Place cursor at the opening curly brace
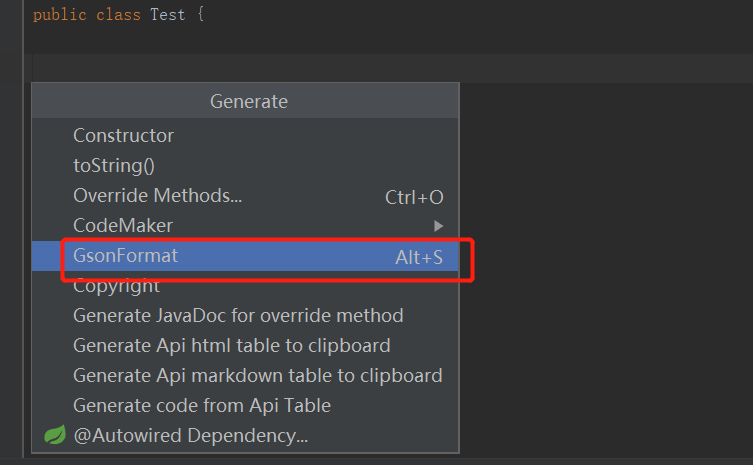Image resolution: width=753 pixels, height=465 pixels. click(x=200, y=15)
